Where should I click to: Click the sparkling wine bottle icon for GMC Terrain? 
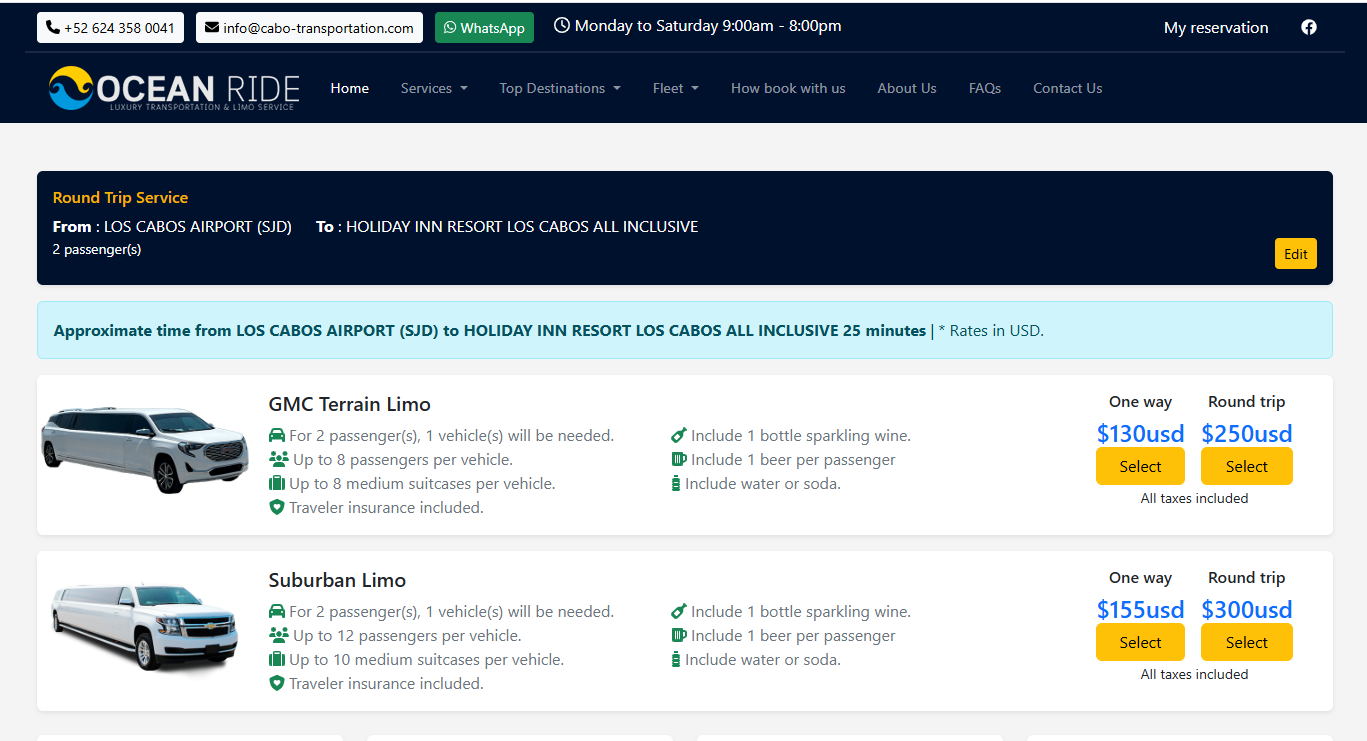coord(679,436)
